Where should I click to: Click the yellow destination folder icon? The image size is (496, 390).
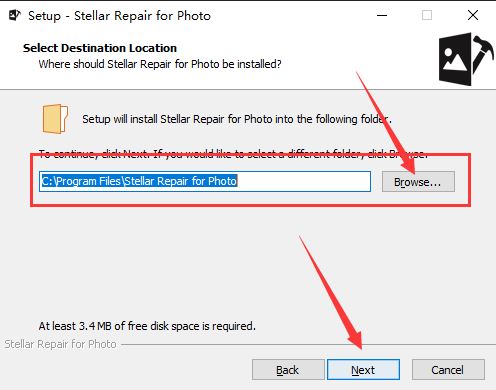pyautogui.click(x=55, y=119)
